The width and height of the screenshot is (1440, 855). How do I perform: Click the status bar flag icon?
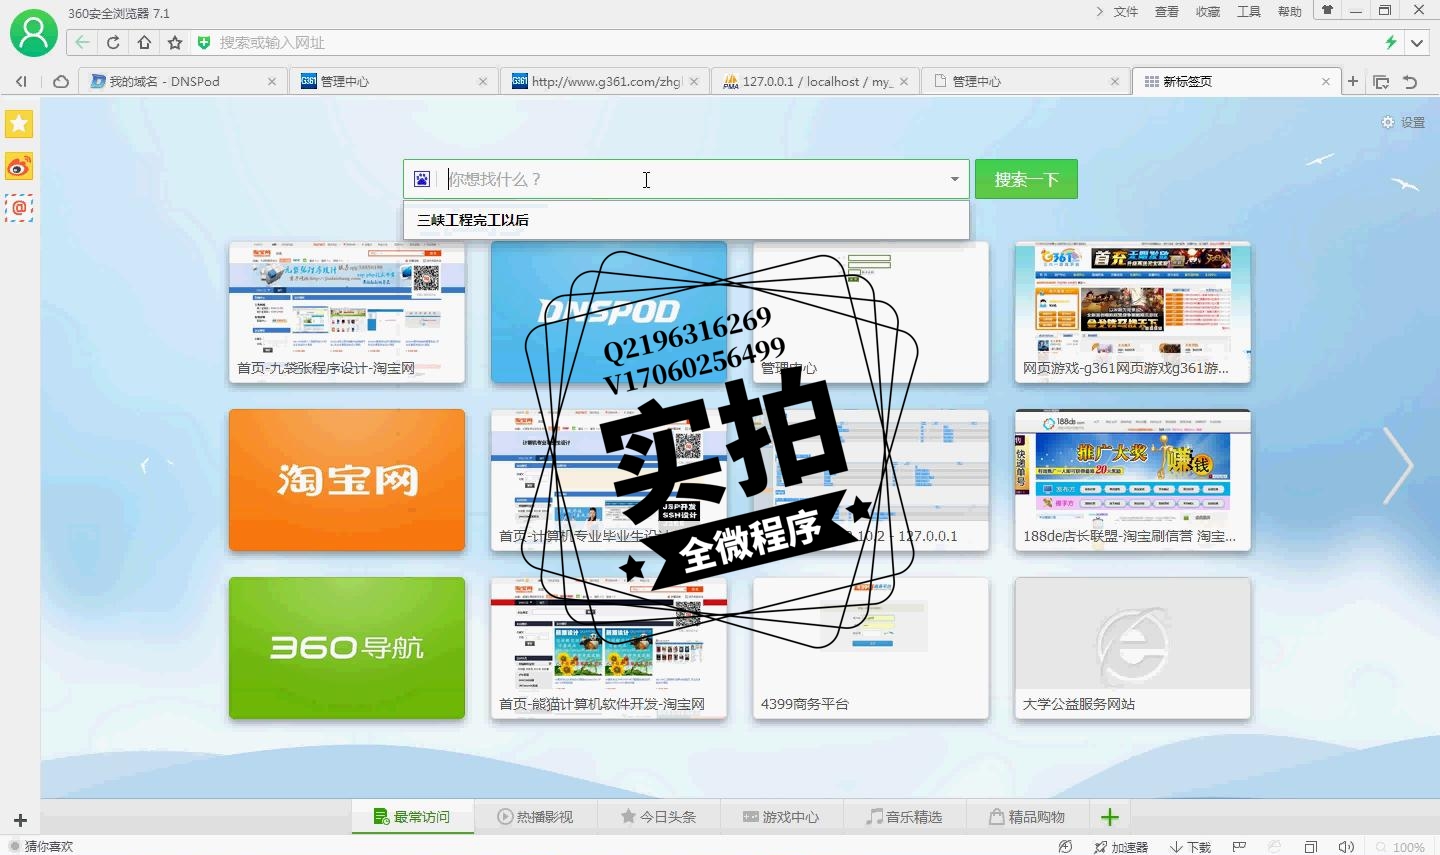(x=1239, y=847)
